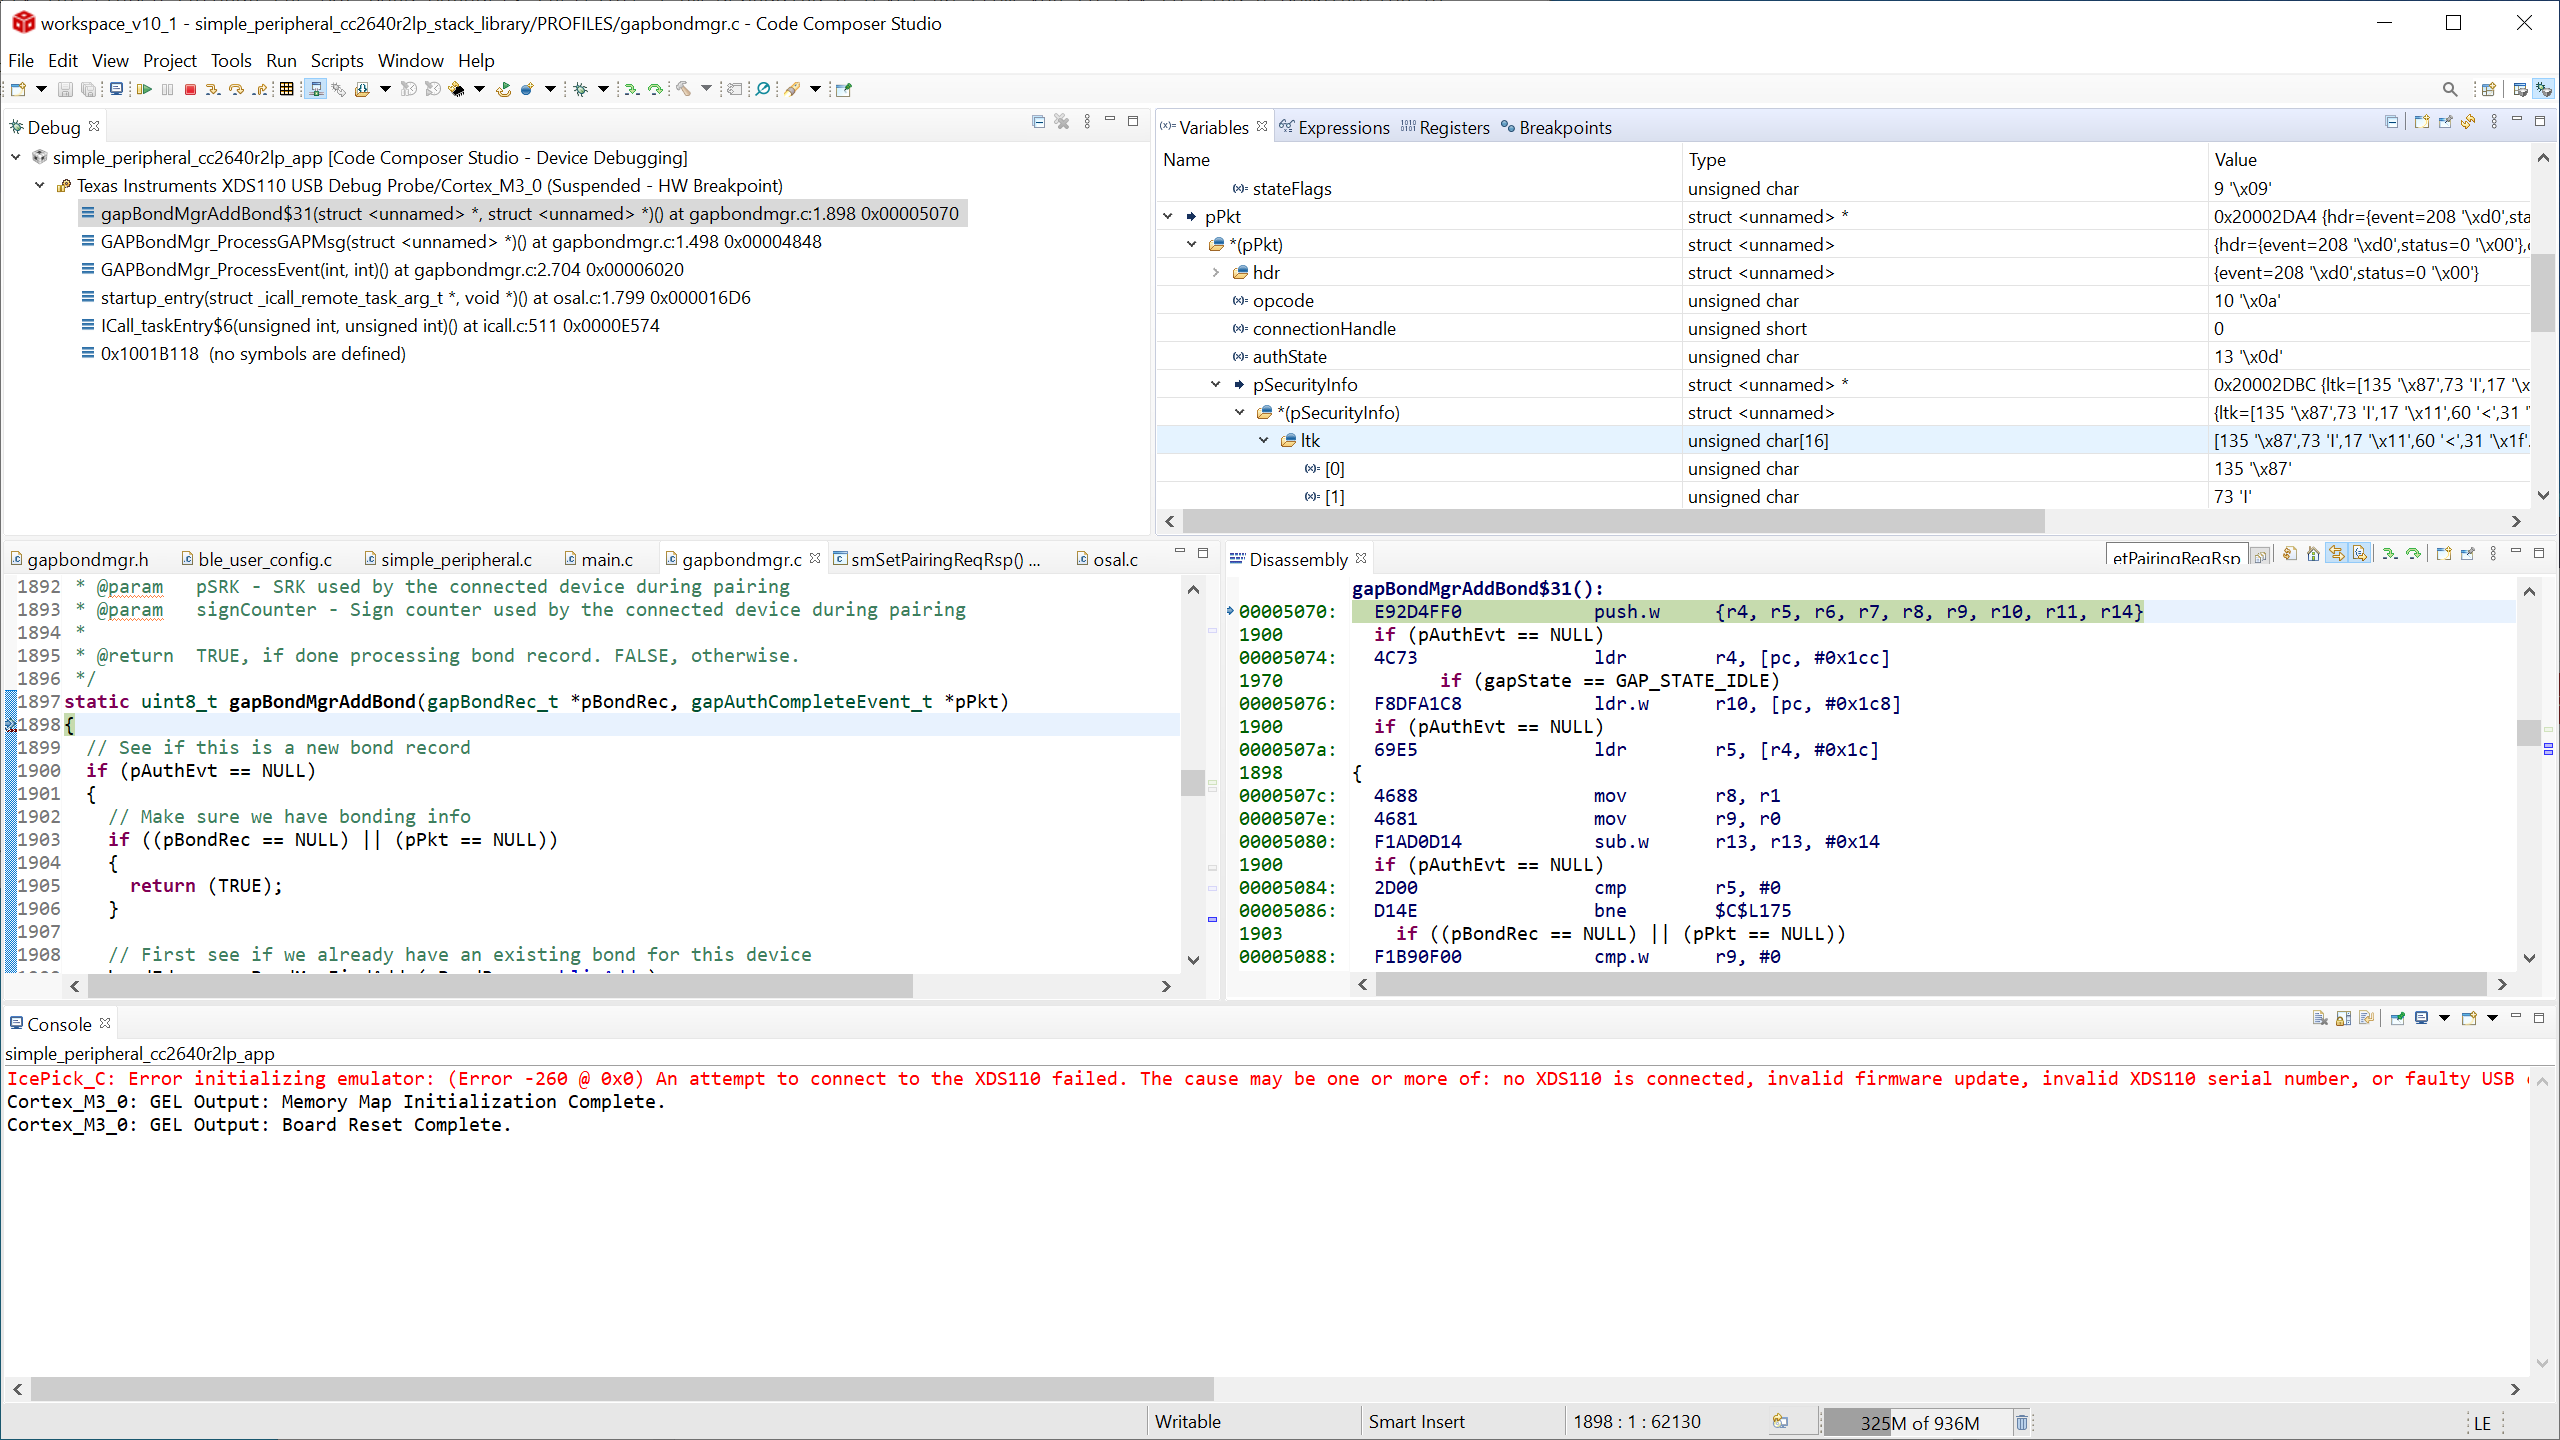Click the Search magnifier icon top right
The image size is (2560, 1440).
click(x=2450, y=89)
